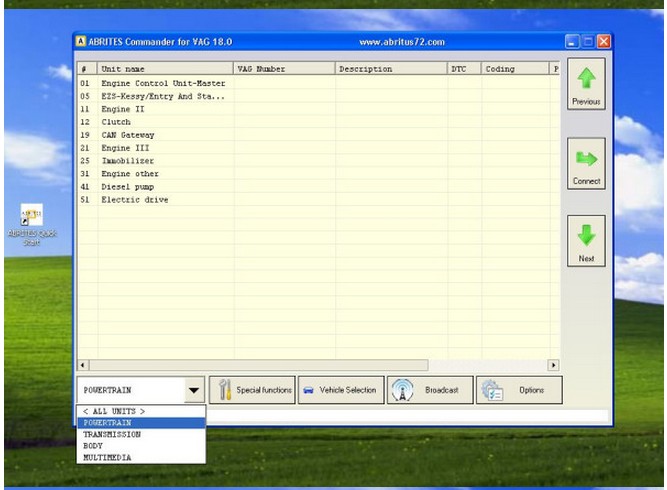667x490 pixels.
Task: Pick MULTIMEDIA from the unit list
Action: [107, 458]
